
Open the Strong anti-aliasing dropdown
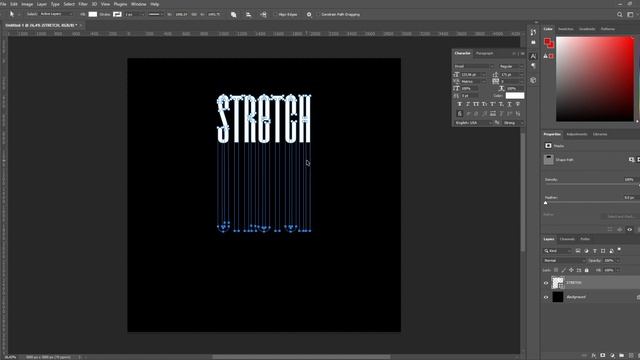click(513, 123)
